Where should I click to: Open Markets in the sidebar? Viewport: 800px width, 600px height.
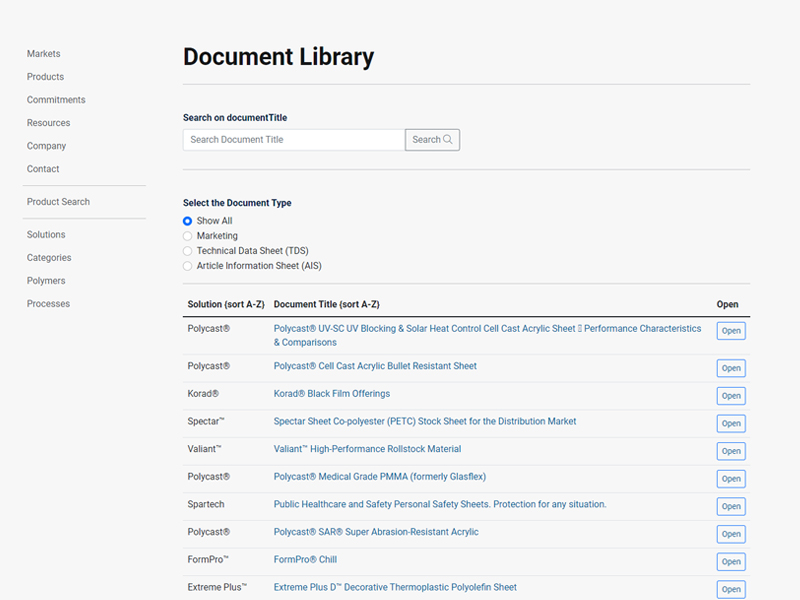43,54
